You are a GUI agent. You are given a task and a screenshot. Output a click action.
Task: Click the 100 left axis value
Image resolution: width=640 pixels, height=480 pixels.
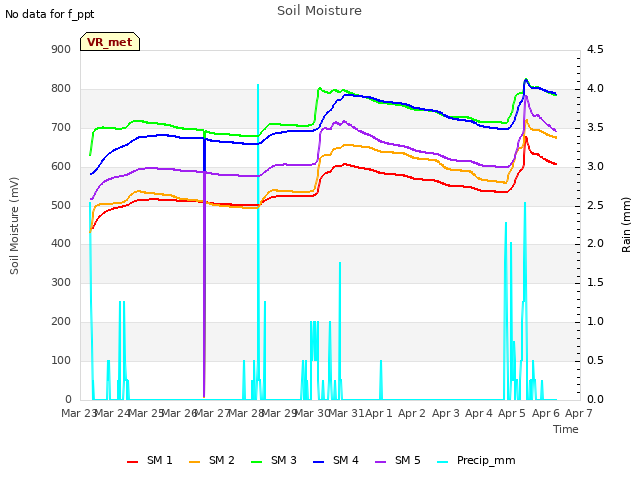tap(61, 361)
